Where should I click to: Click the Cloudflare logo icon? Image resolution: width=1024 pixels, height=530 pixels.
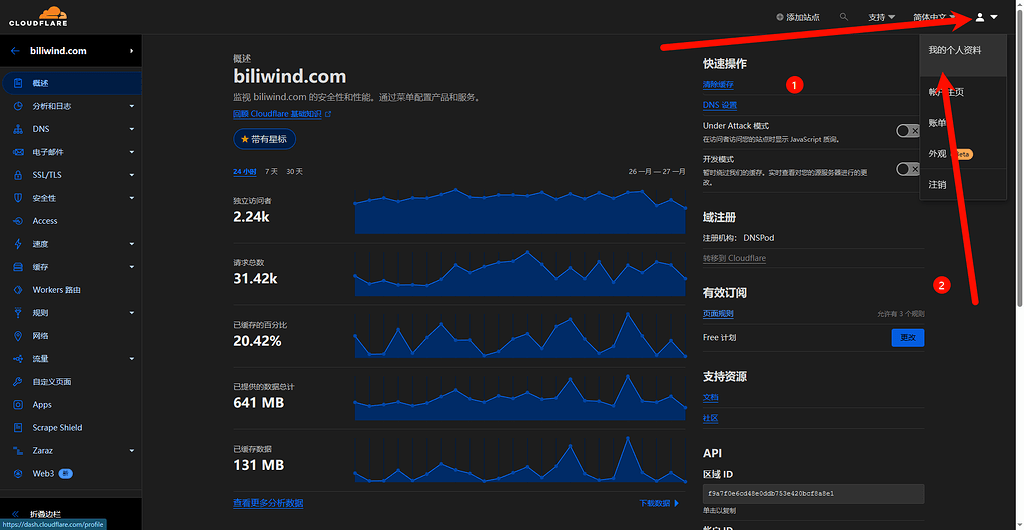pyautogui.click(x=39, y=15)
